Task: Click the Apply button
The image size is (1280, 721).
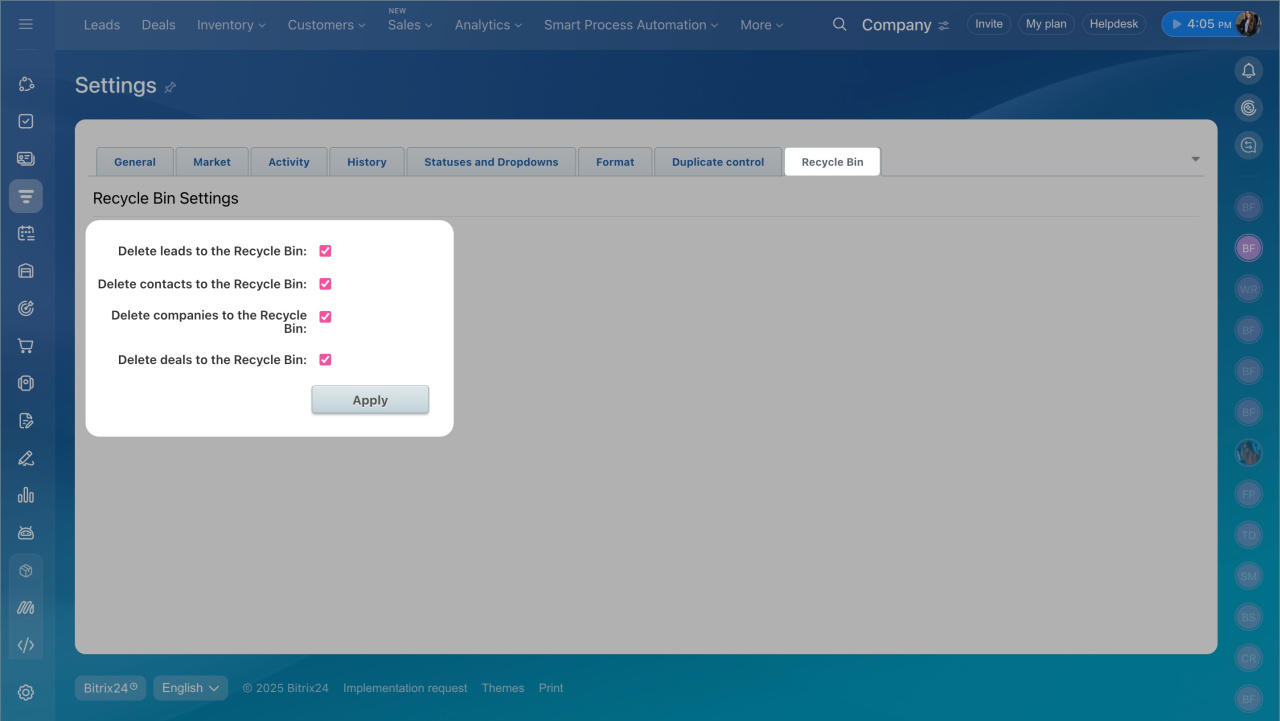Action: (370, 400)
